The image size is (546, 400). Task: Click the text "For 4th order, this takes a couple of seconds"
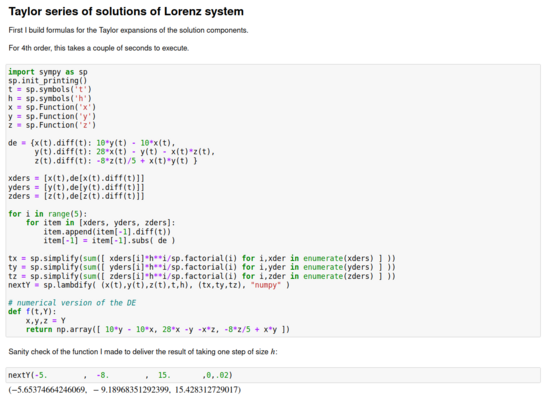coord(99,48)
